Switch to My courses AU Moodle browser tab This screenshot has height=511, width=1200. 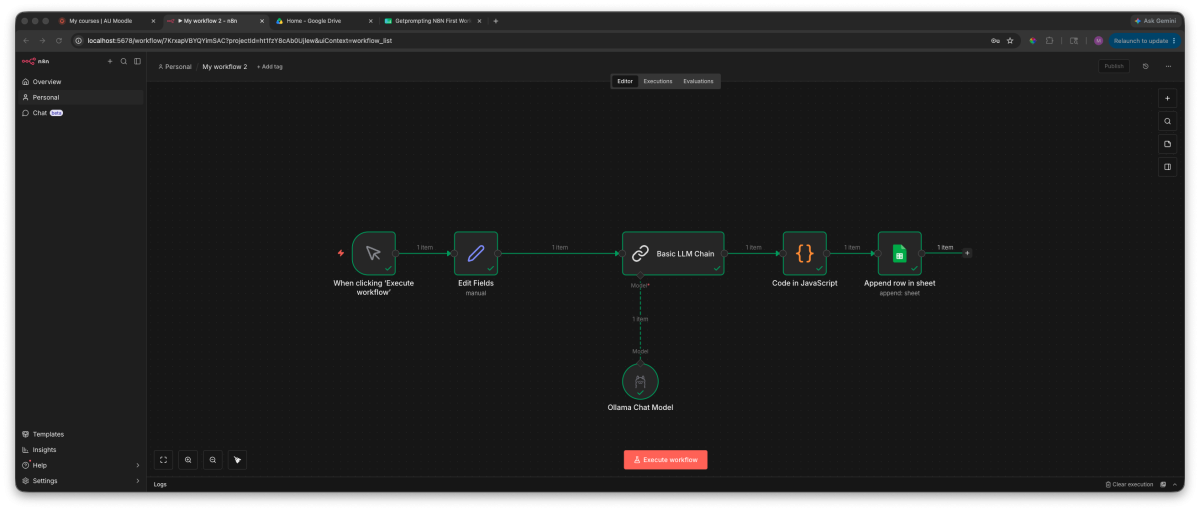pos(106,20)
